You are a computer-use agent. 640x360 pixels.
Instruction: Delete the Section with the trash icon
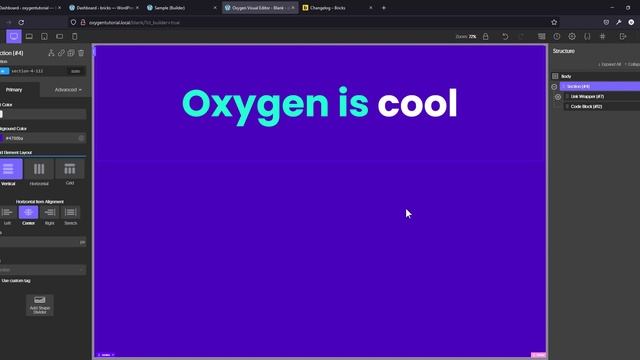(81, 53)
